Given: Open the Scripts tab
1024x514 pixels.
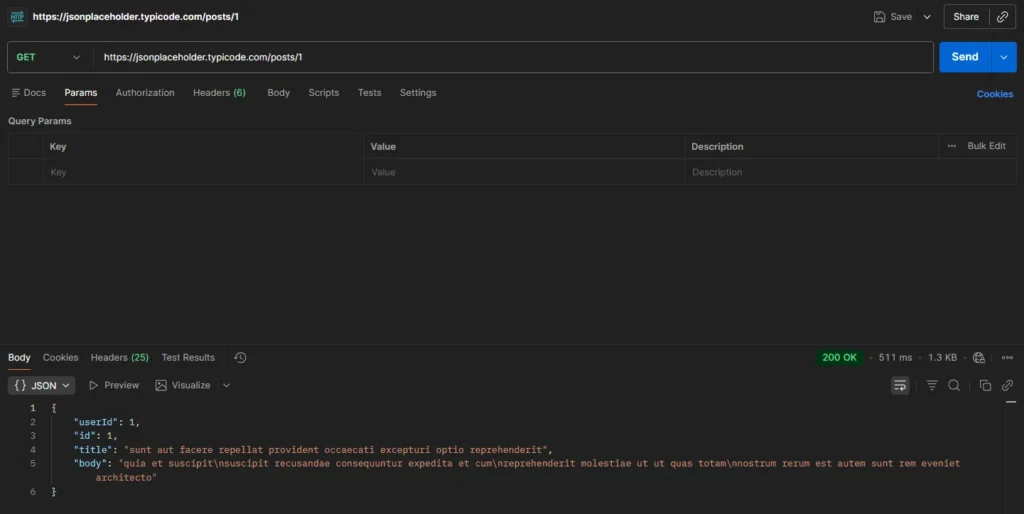Looking at the screenshot, I should [x=323, y=93].
